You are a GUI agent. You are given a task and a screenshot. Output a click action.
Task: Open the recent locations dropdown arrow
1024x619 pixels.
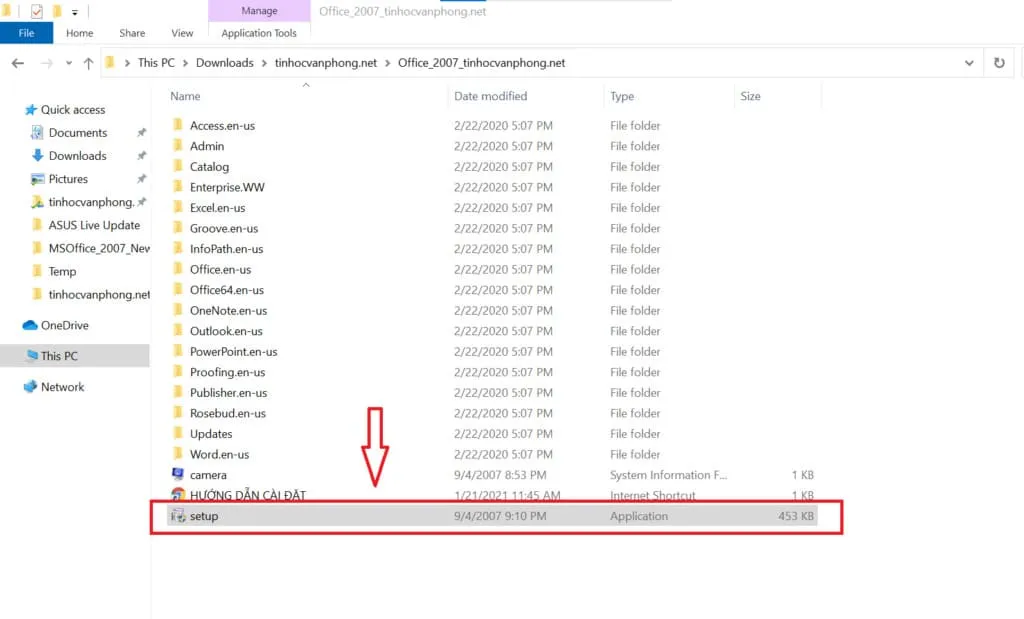(x=69, y=63)
